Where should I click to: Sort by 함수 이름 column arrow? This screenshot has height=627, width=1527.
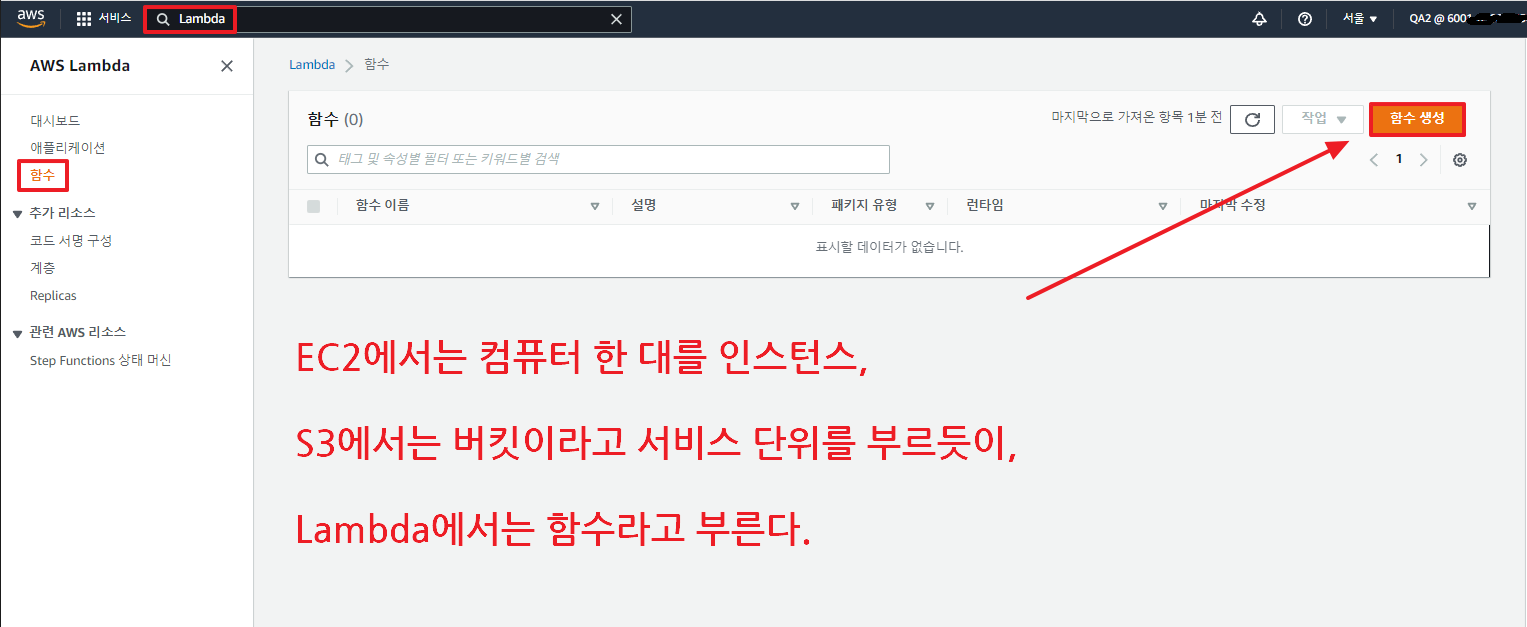coord(595,206)
